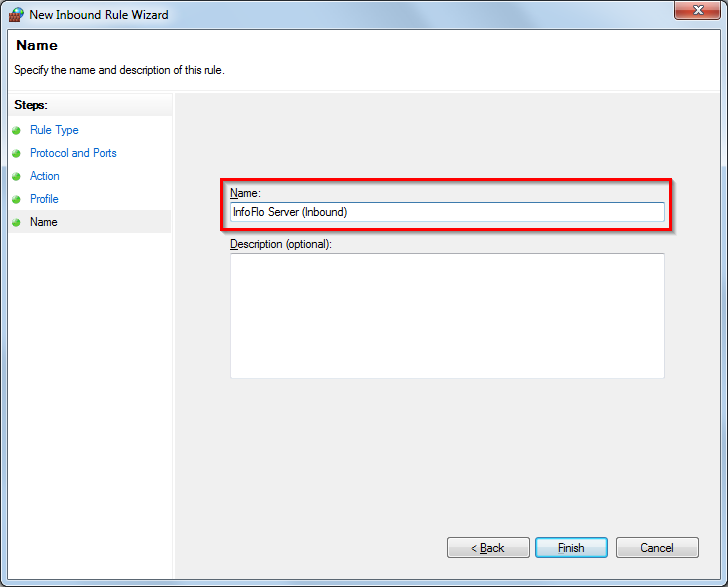Click the "Name:" field label

[245, 193]
